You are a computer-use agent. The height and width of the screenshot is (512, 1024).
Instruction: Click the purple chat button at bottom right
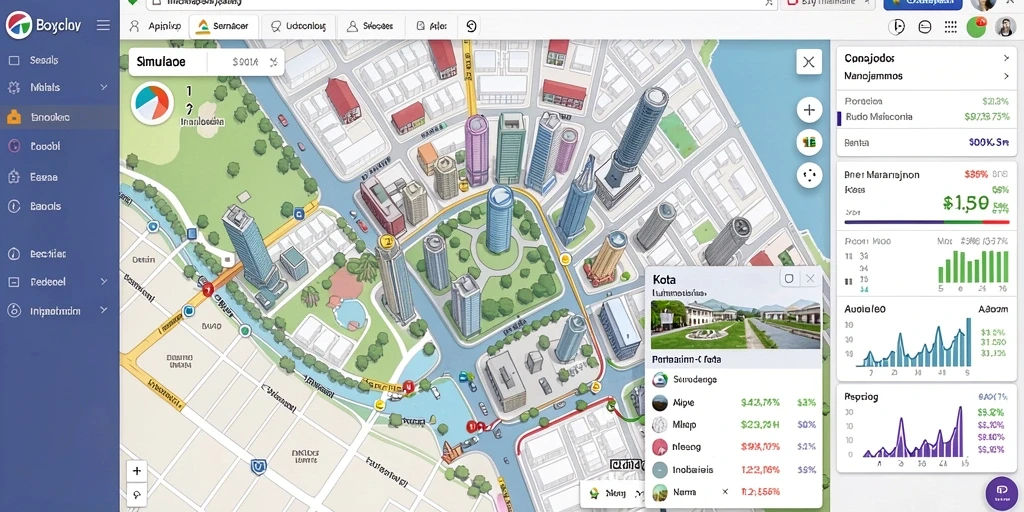(1002, 492)
